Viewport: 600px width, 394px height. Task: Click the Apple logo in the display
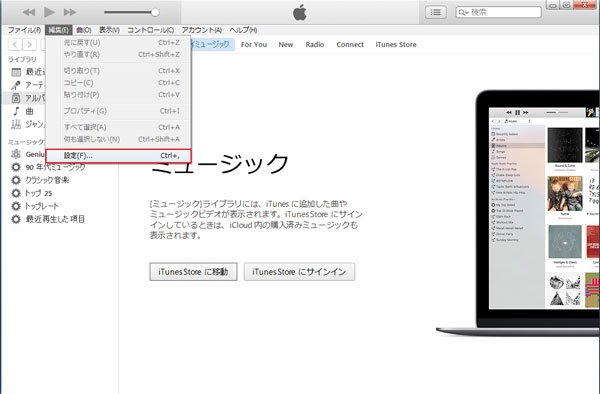(300, 13)
